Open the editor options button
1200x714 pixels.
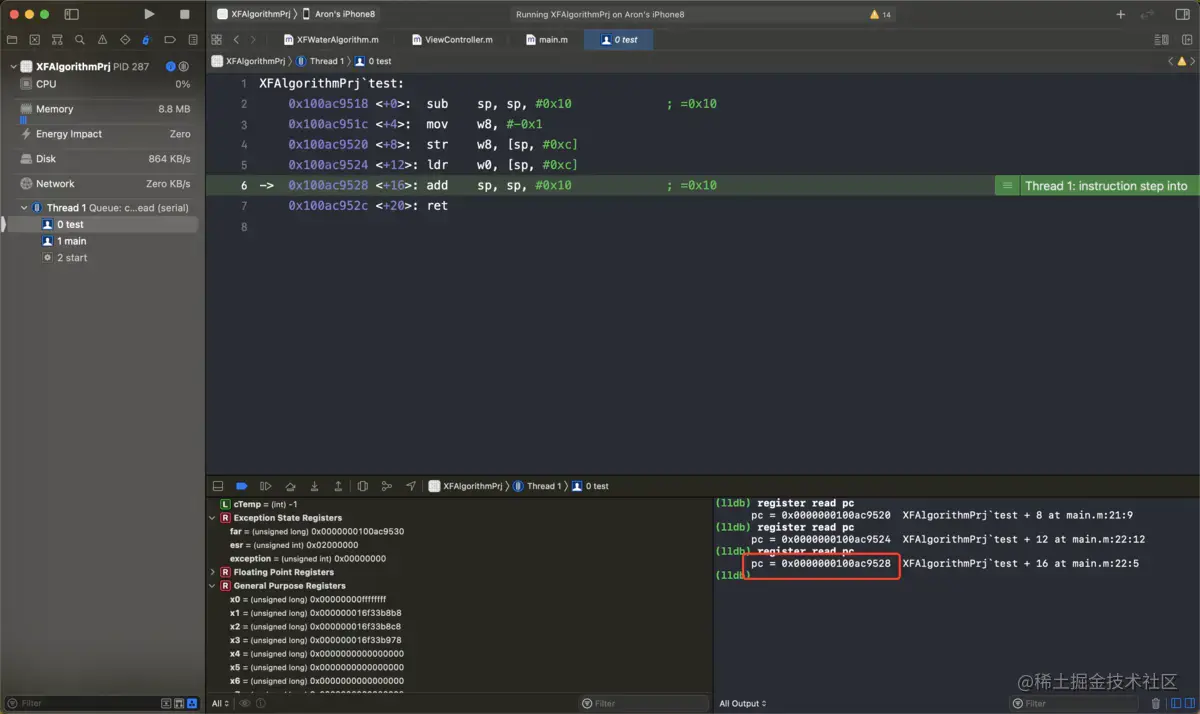click(x=1161, y=40)
